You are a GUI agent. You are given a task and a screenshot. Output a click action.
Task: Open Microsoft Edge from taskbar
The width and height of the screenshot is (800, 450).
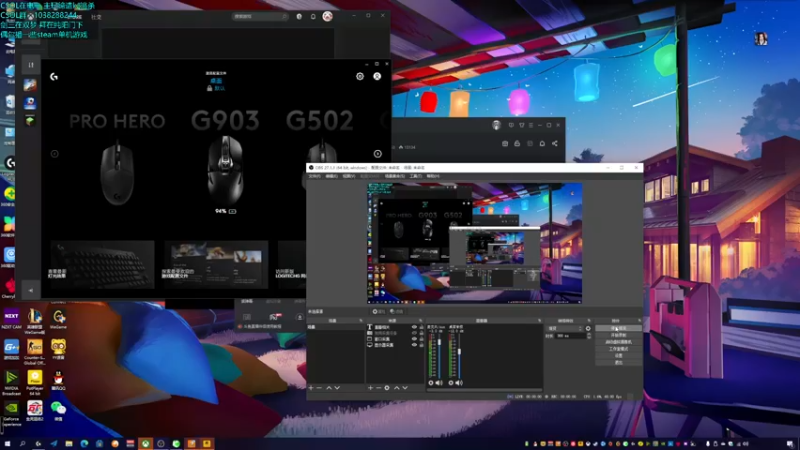pos(84,444)
